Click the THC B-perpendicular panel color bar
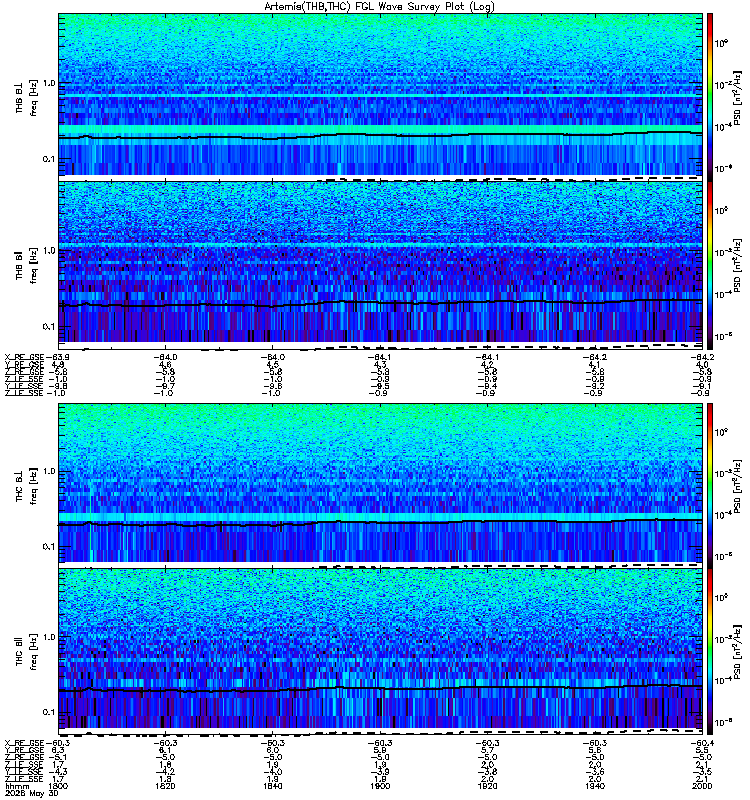The width and height of the screenshot is (750, 800). (710, 484)
